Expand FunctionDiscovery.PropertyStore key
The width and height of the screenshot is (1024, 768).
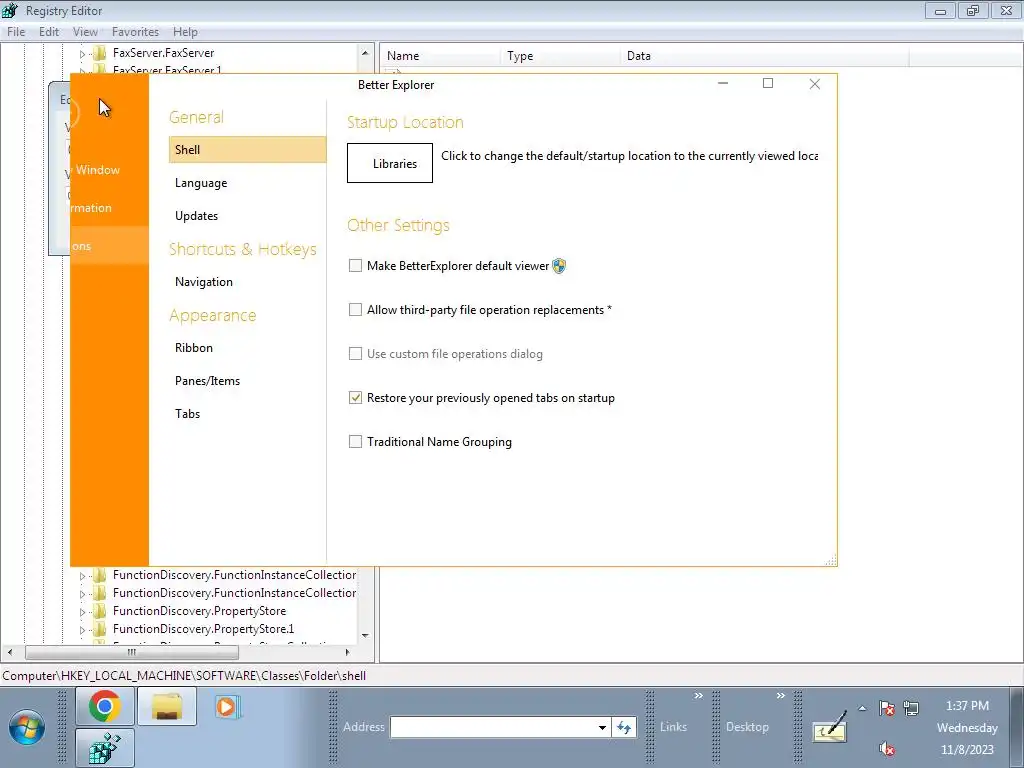tap(82, 612)
